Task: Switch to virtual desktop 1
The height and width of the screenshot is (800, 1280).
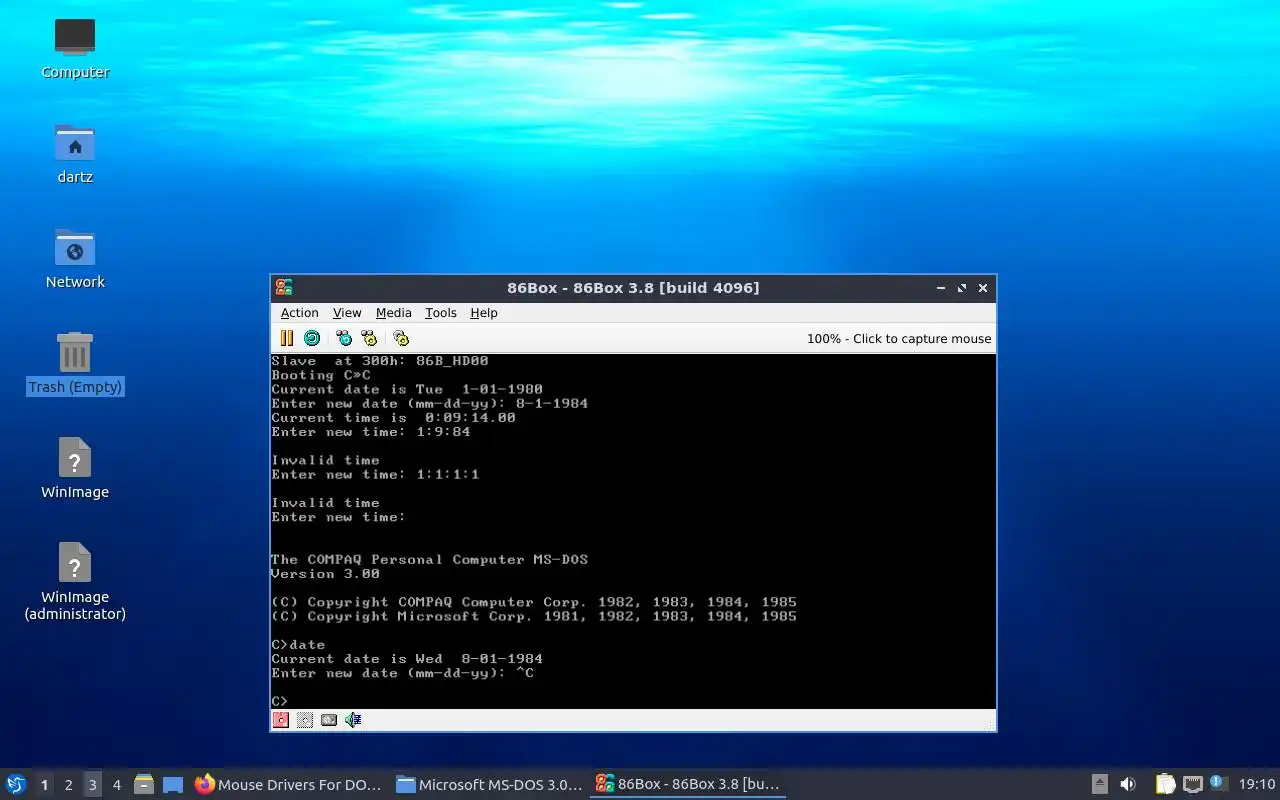Action: coord(44,785)
